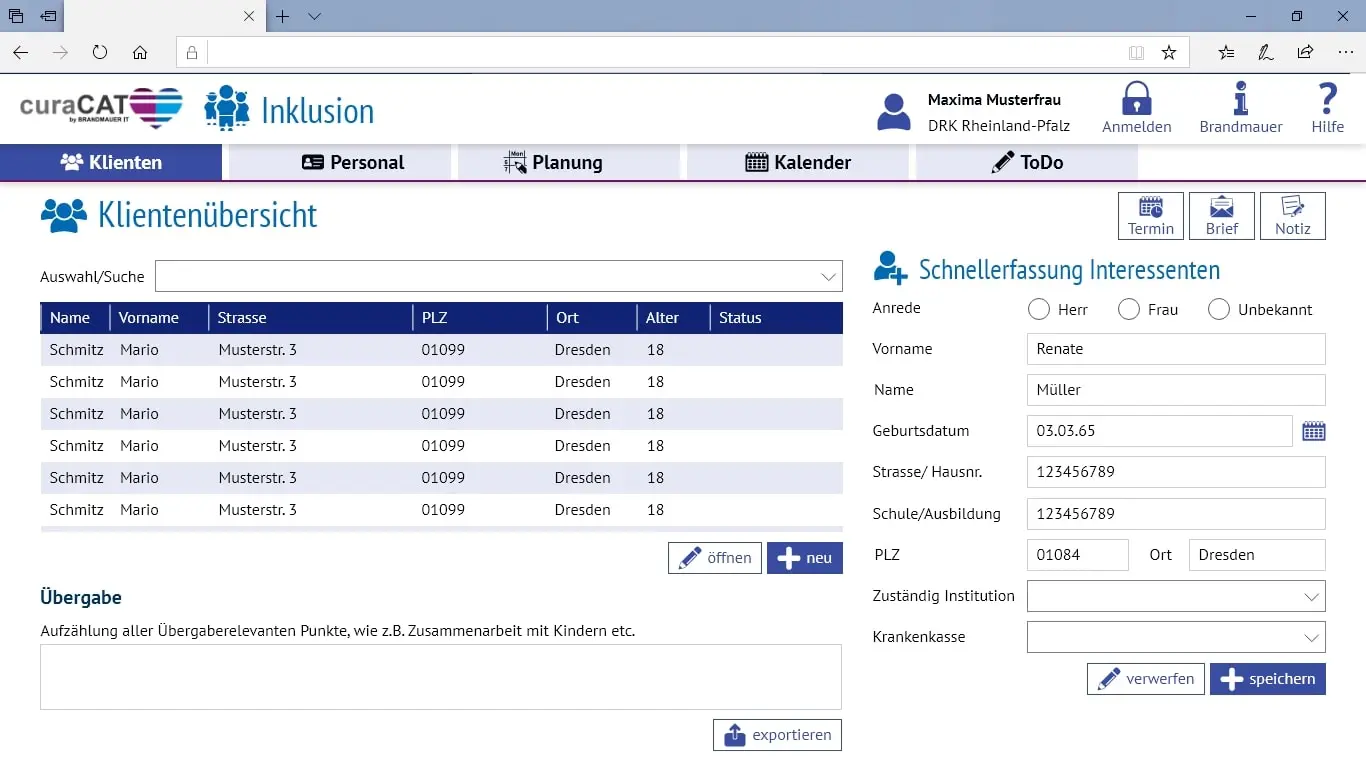
Task: Open Hilfe question mark icon
Action: point(1327,99)
